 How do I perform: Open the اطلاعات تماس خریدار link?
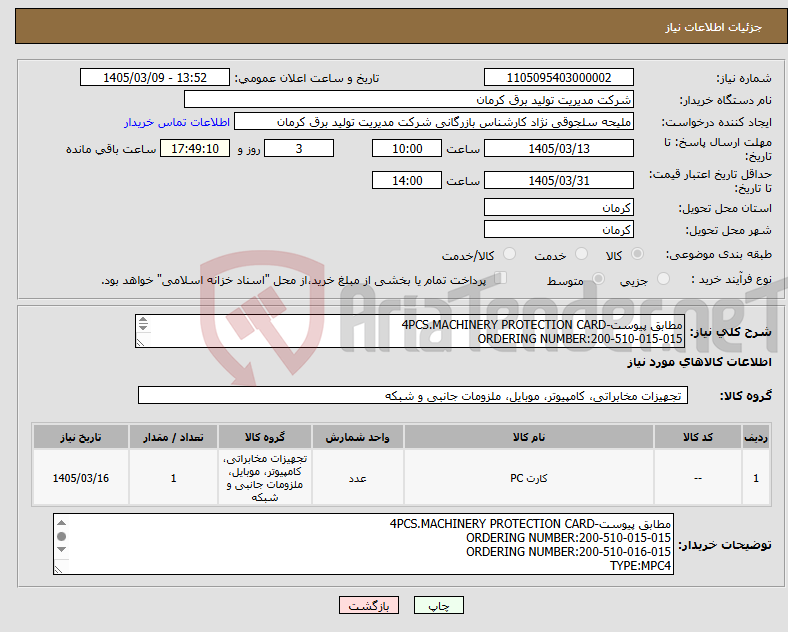pyautogui.click(x=177, y=122)
